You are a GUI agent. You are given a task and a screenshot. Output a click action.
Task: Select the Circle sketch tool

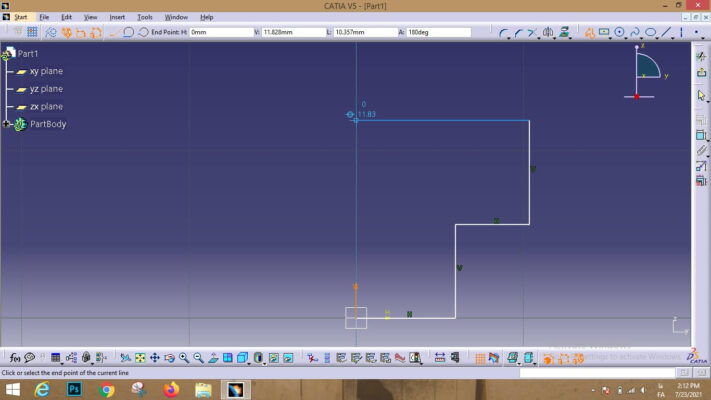click(x=619, y=33)
